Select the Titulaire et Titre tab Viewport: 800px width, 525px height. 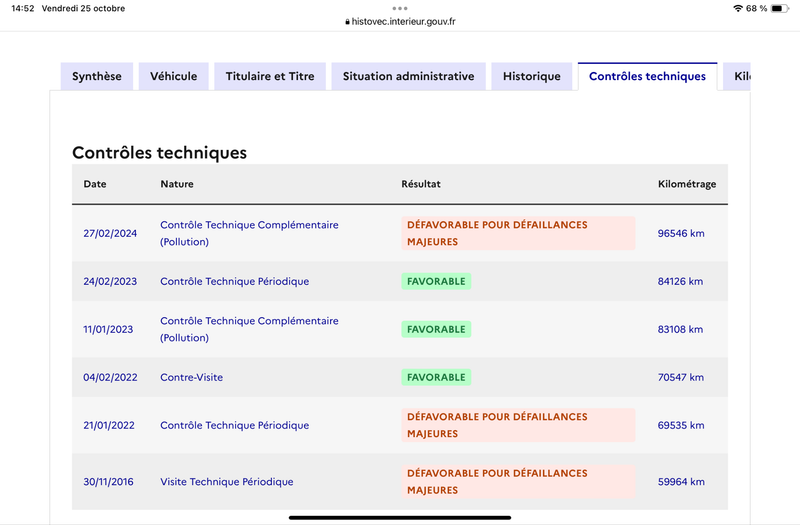[x=270, y=77]
